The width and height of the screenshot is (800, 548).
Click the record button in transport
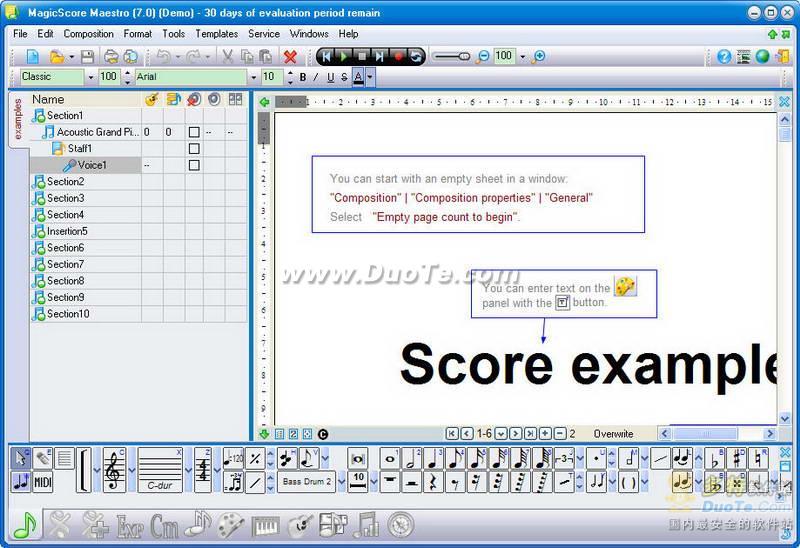(398, 56)
